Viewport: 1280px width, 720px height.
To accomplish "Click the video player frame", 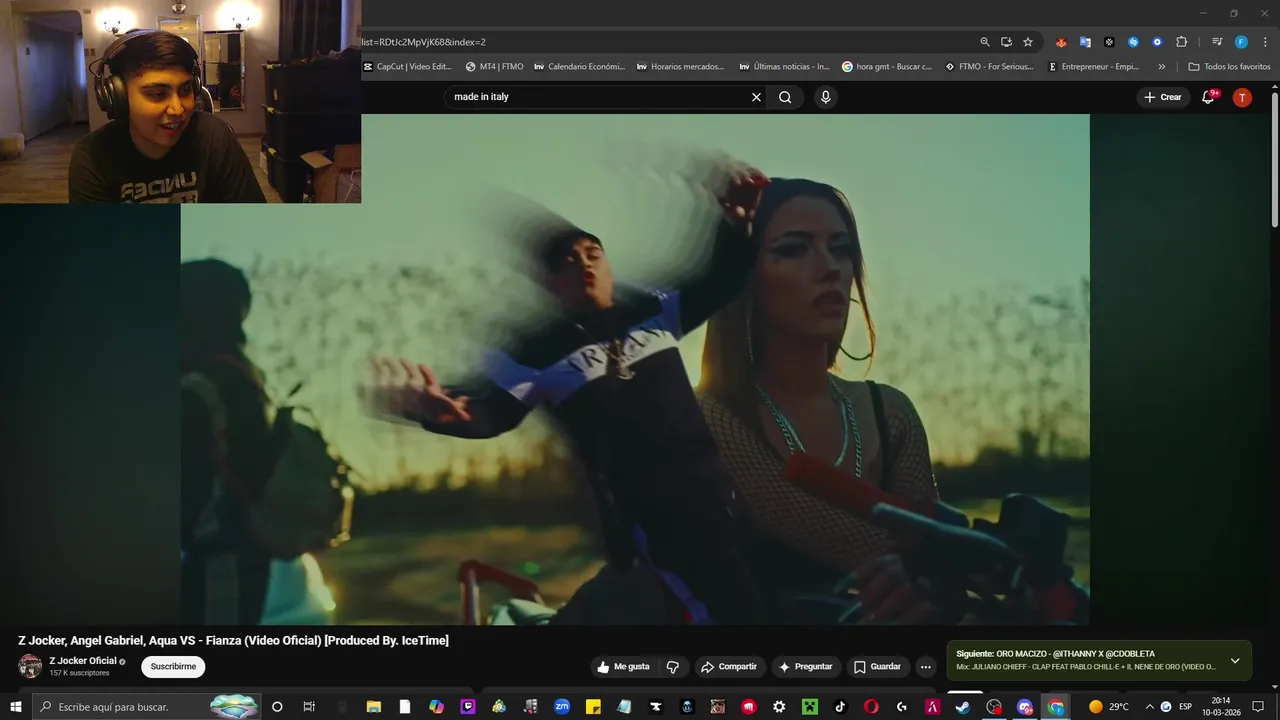I will [x=635, y=369].
